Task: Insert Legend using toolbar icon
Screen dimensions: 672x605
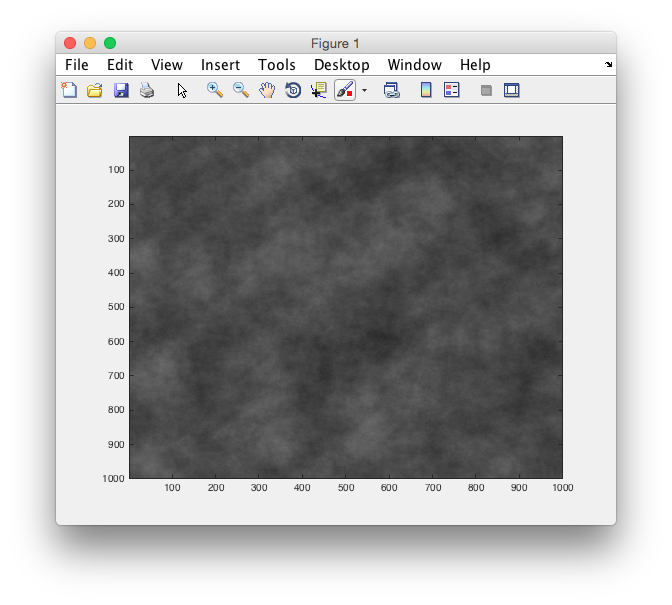Action: pyautogui.click(x=452, y=90)
